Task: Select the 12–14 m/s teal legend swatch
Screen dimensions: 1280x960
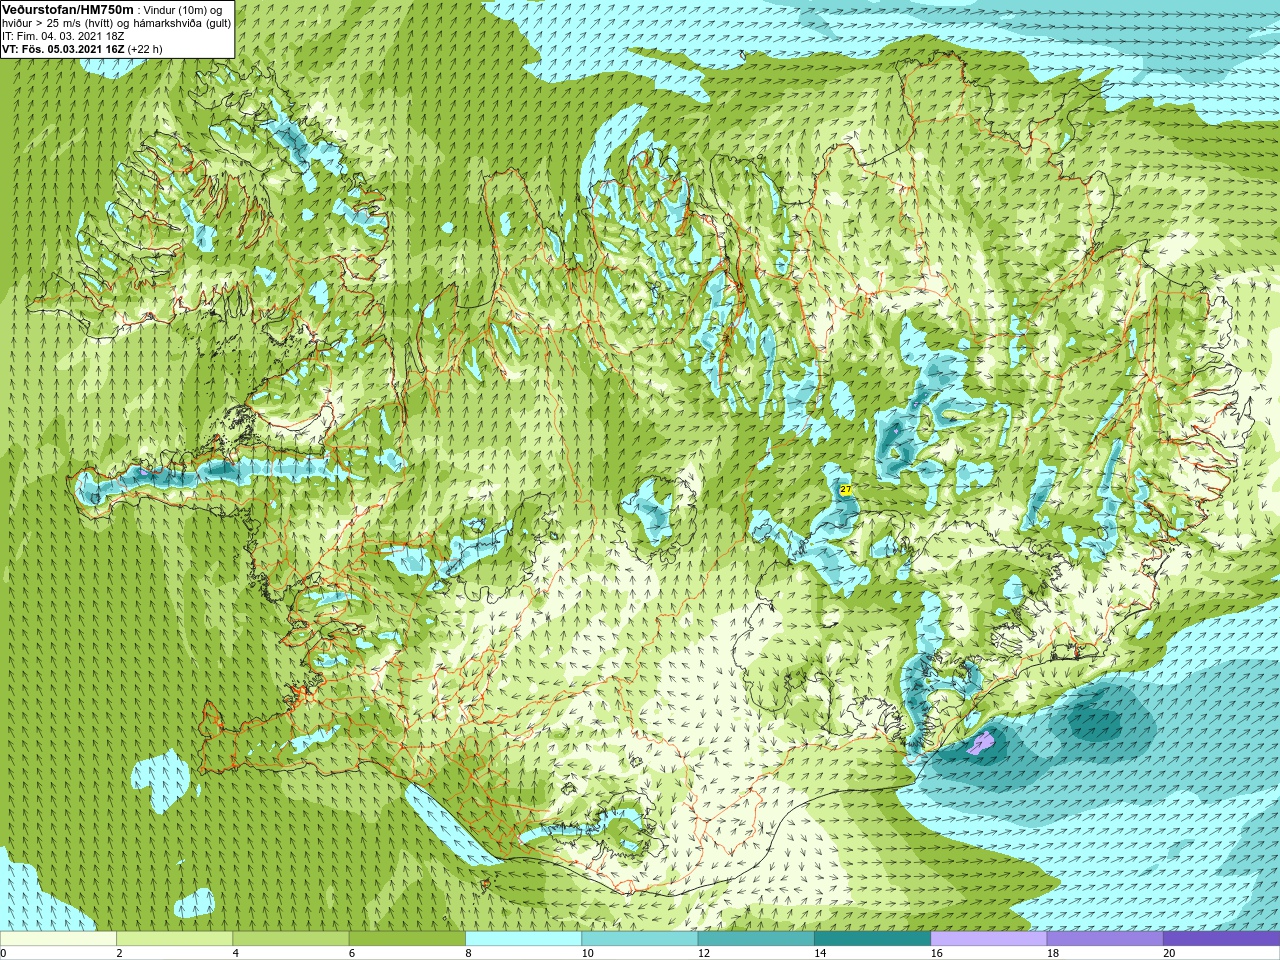Action: point(756,939)
